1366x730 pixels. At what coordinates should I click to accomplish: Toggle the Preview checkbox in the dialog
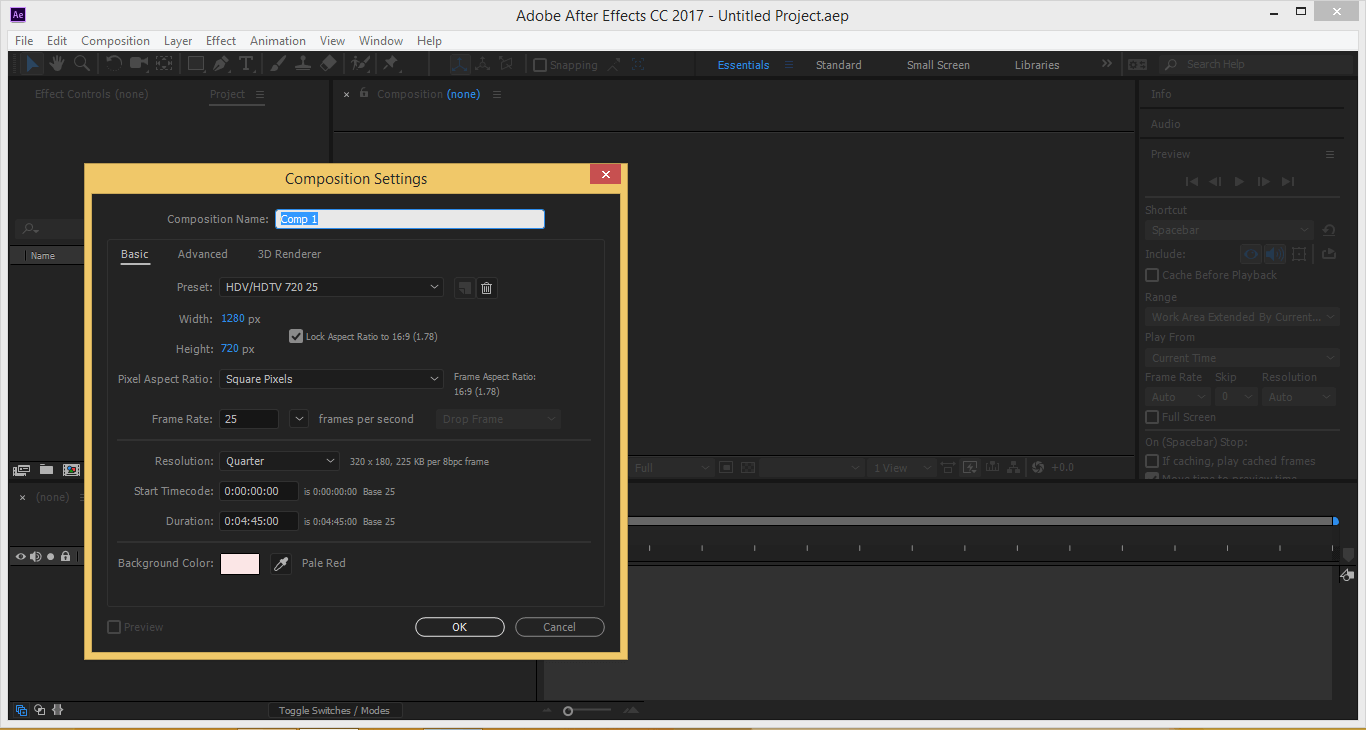pos(114,627)
